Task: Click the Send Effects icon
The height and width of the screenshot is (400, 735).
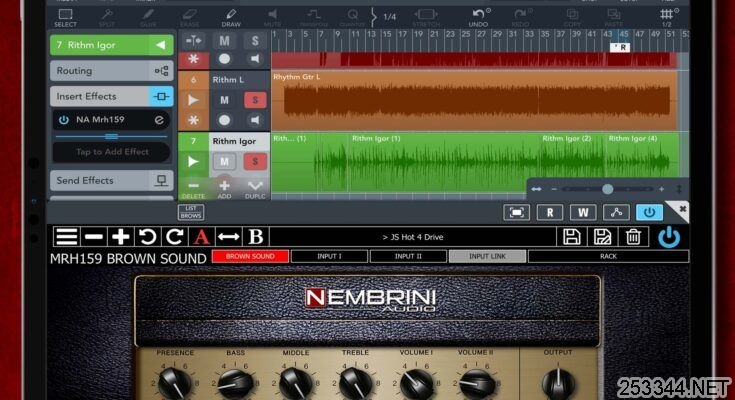Action: click(x=161, y=181)
